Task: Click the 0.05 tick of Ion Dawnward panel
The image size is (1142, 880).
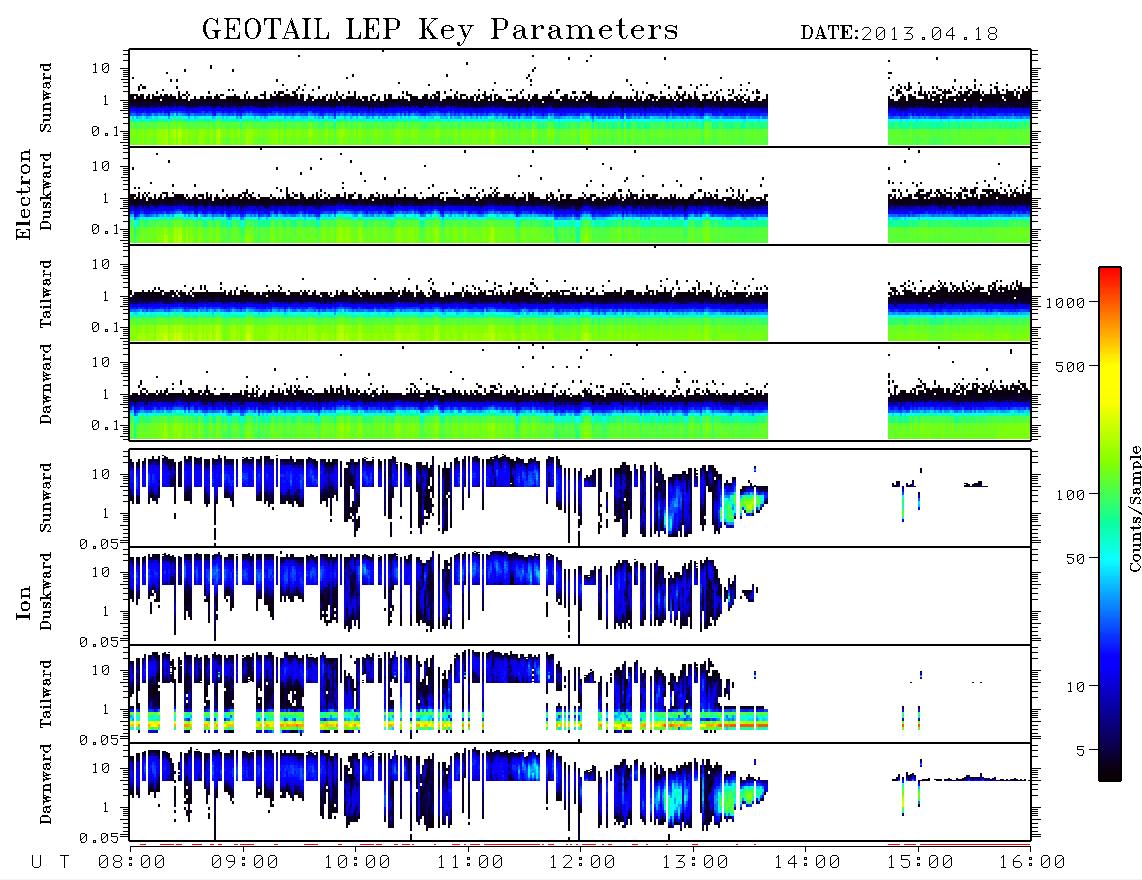Action: [x=98, y=838]
